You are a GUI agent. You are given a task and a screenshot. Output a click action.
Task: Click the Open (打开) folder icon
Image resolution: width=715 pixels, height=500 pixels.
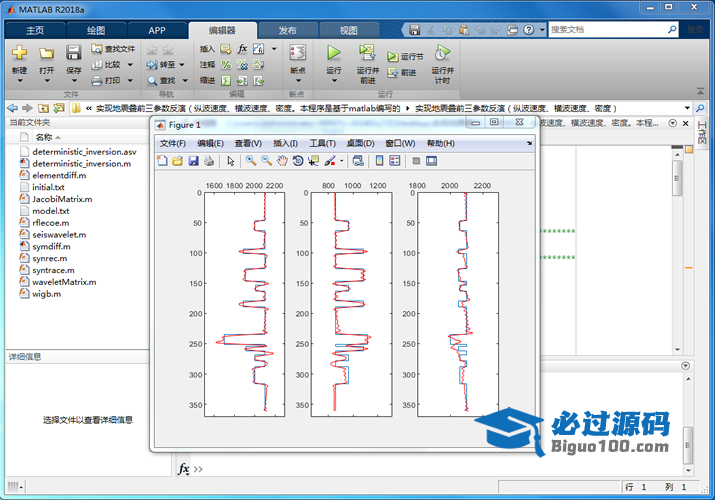[46, 53]
